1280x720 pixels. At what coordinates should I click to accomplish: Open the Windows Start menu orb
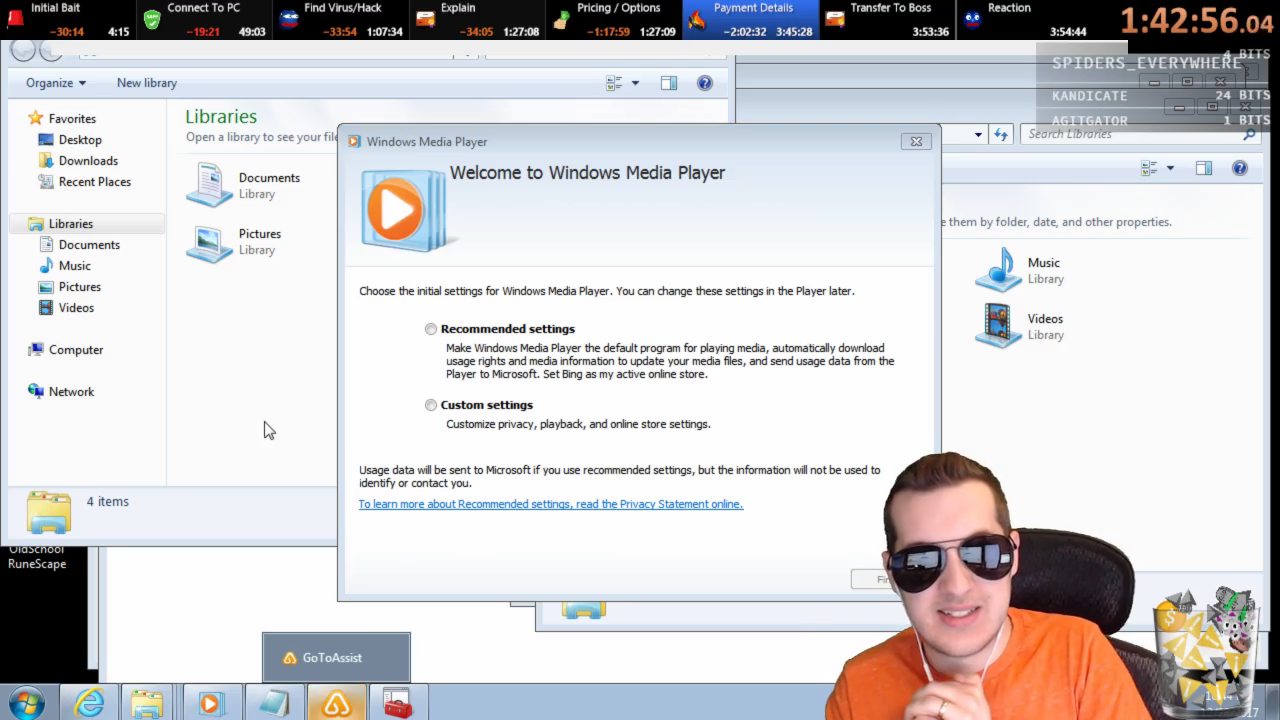click(x=27, y=703)
